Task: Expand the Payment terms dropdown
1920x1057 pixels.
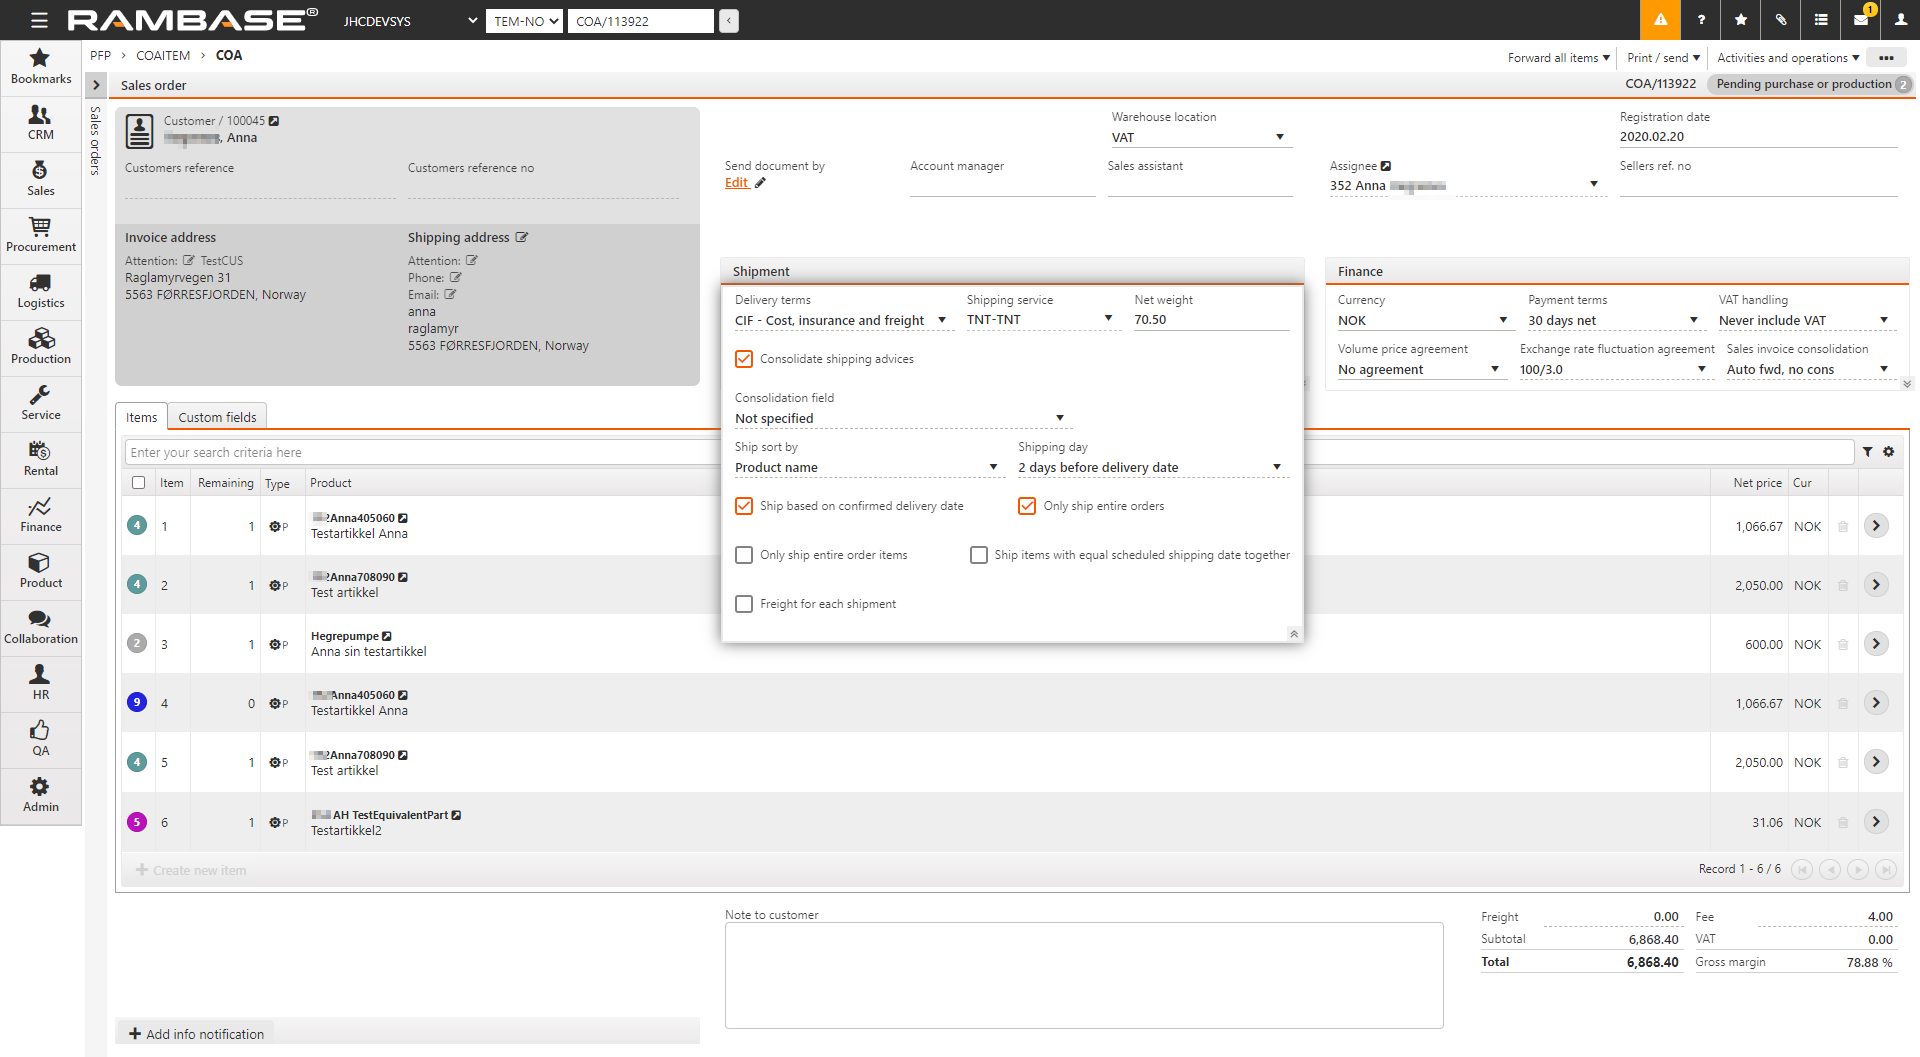Action: [1612, 321]
